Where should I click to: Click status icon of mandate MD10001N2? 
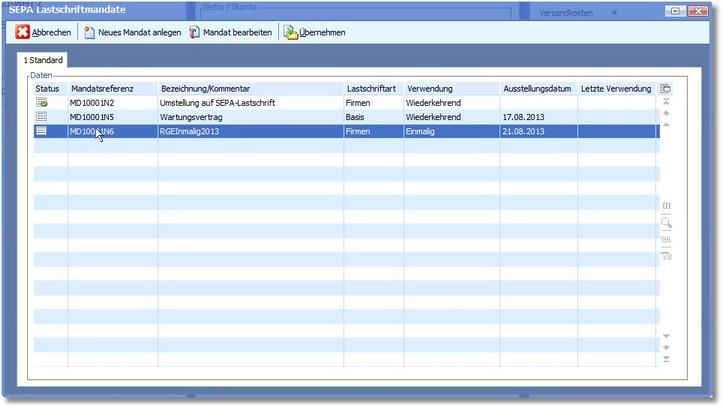pos(42,103)
